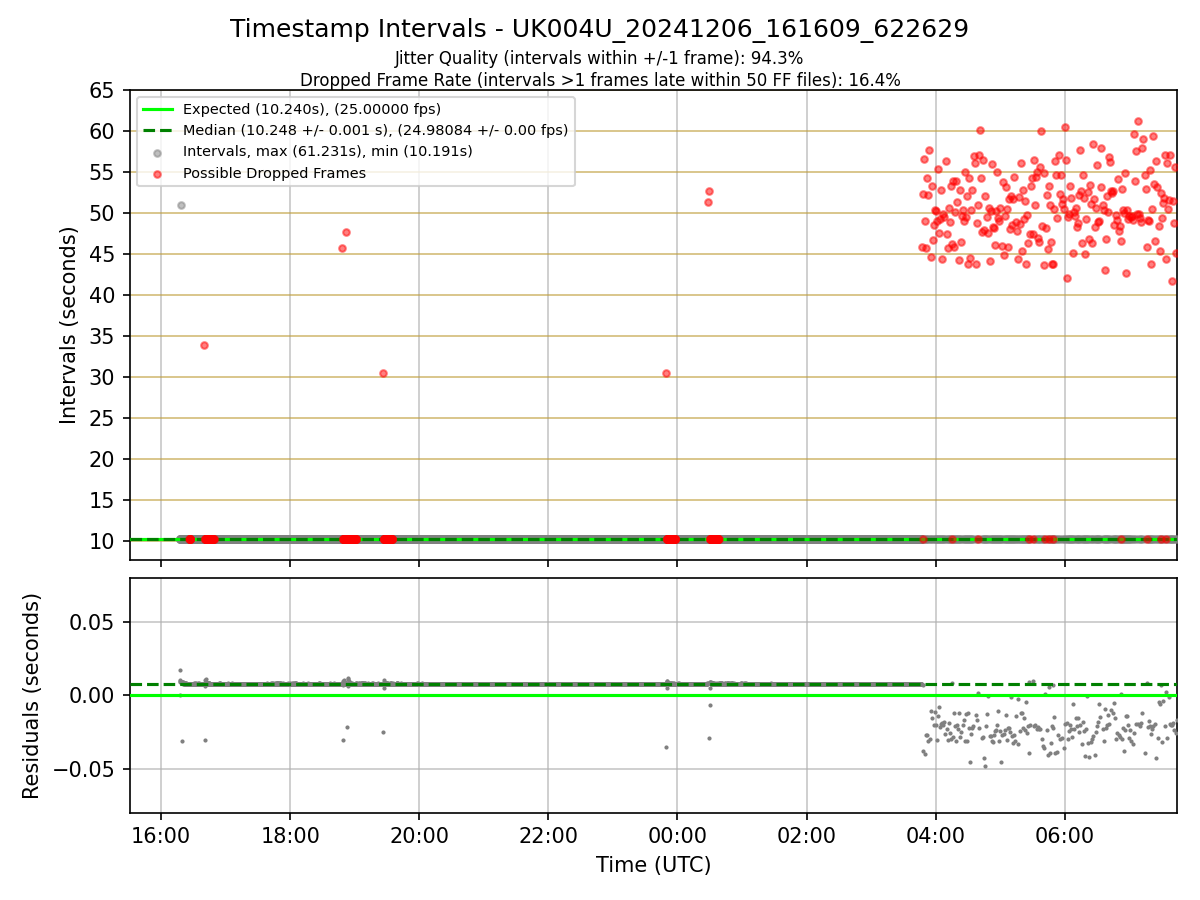Click the '04:00' x-axis tick label
1200x900 pixels.
point(935,834)
